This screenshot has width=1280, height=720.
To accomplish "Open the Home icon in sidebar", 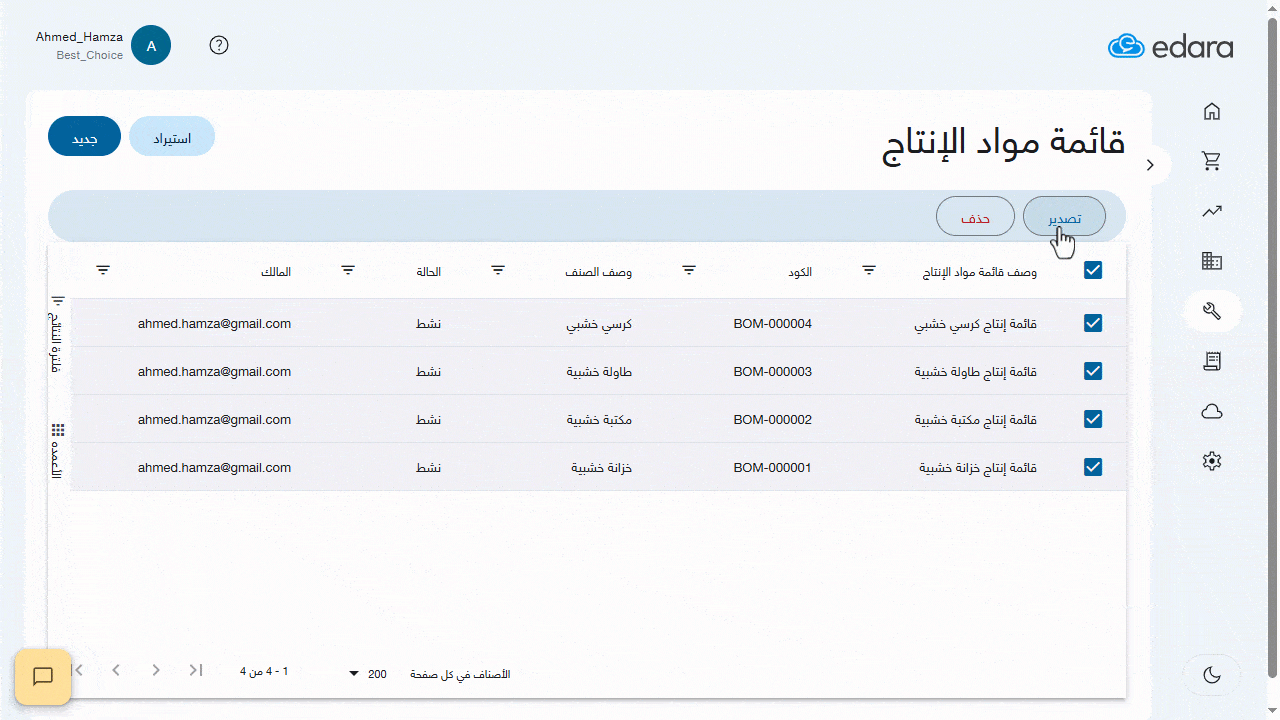I will pyautogui.click(x=1212, y=111).
